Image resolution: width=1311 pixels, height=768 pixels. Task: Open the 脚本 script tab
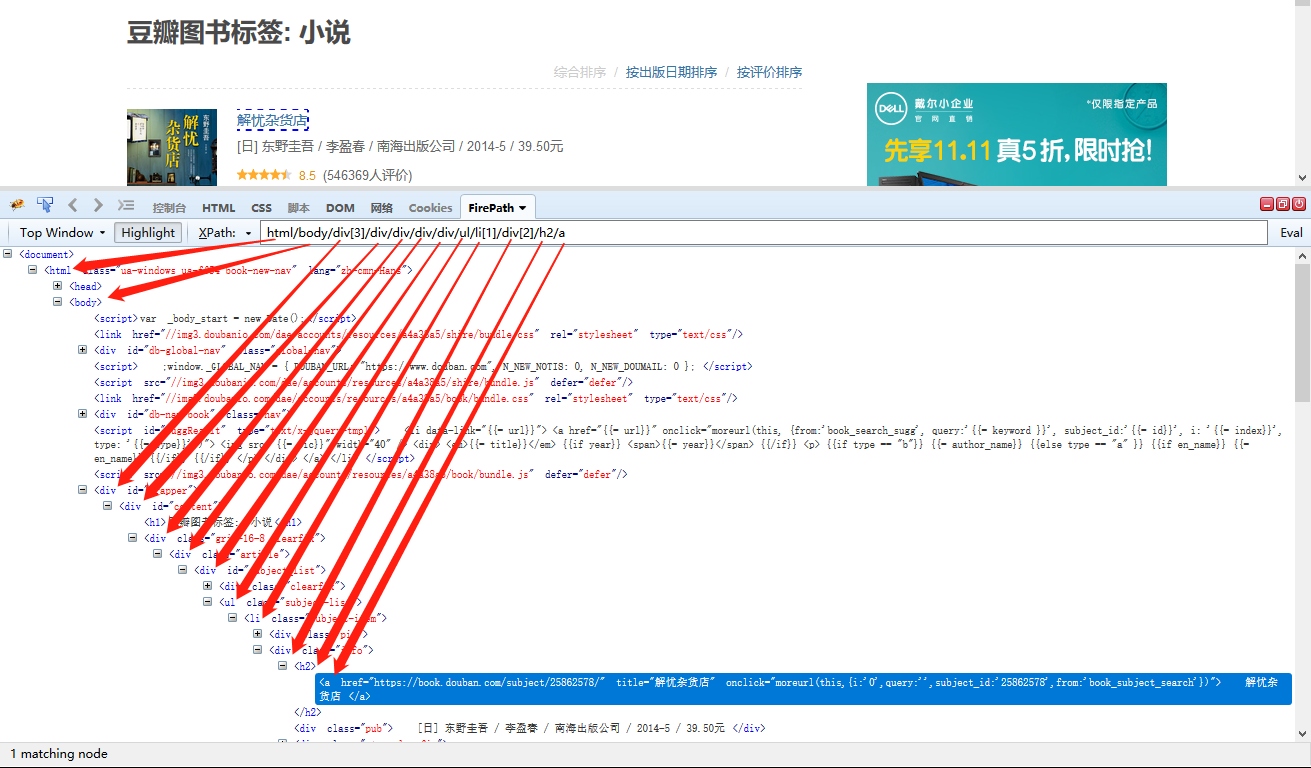(x=298, y=208)
